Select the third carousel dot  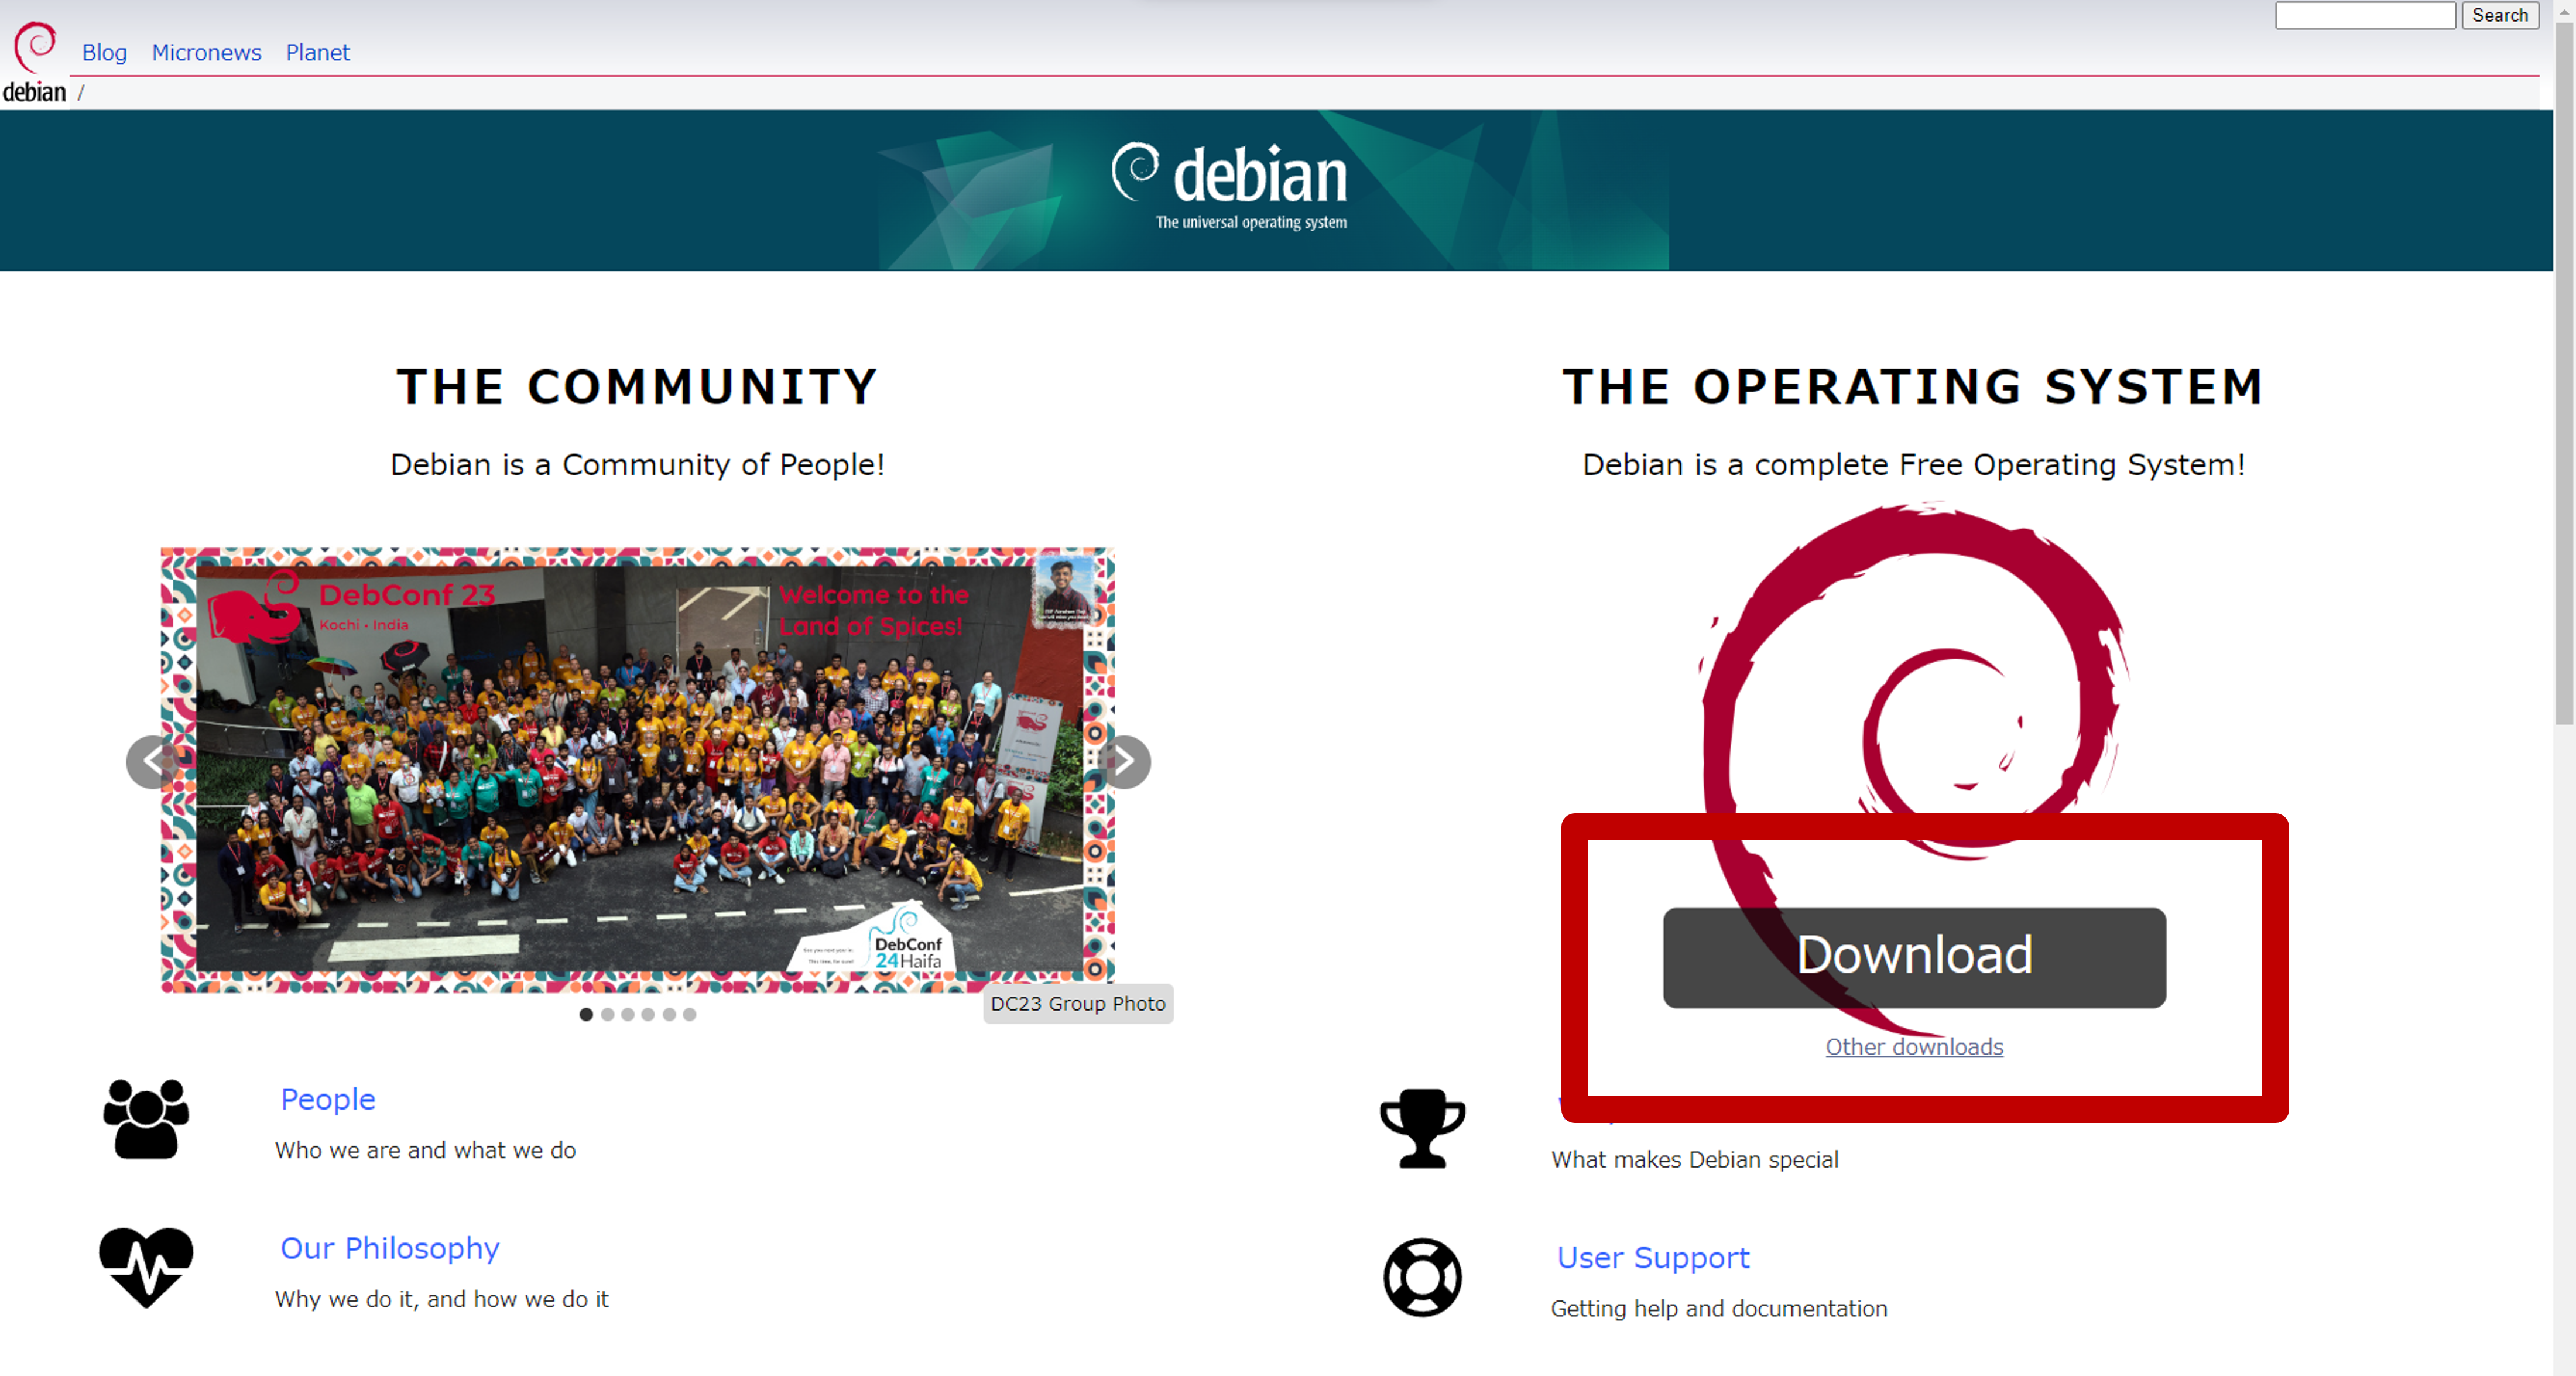(x=627, y=1014)
